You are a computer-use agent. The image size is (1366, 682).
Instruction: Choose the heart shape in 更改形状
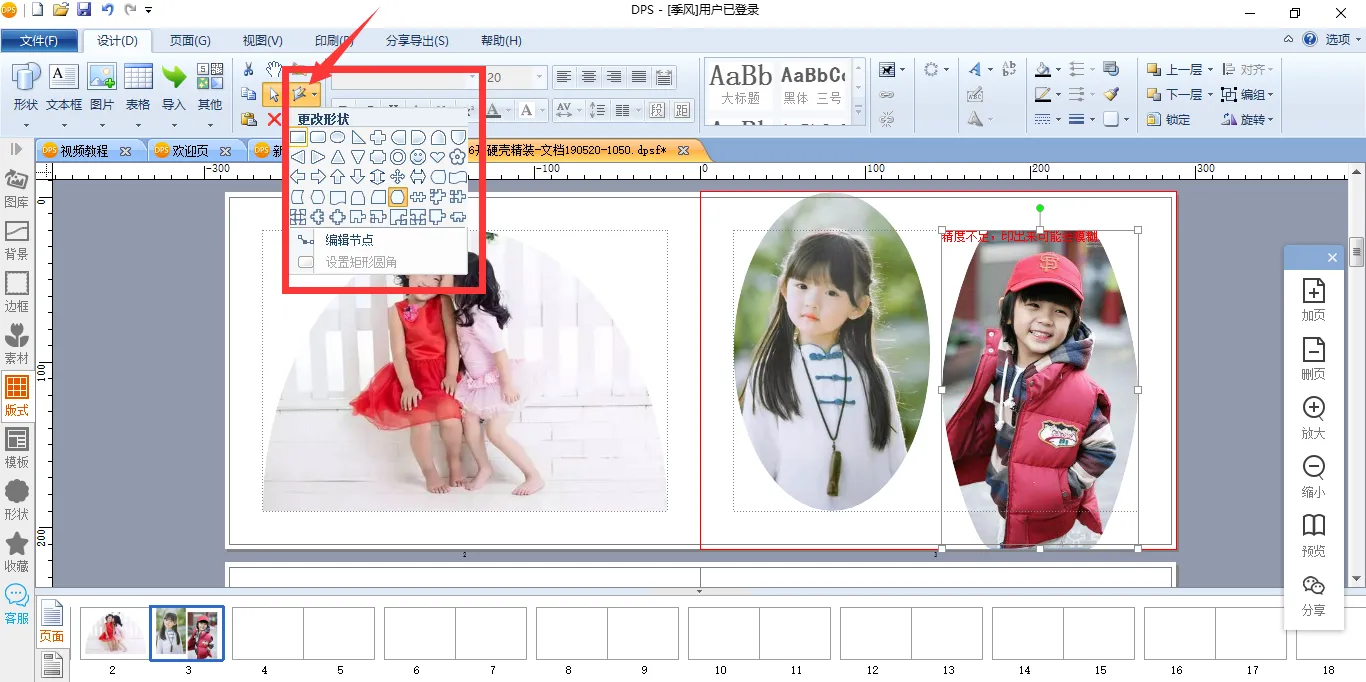pyautogui.click(x=437, y=157)
